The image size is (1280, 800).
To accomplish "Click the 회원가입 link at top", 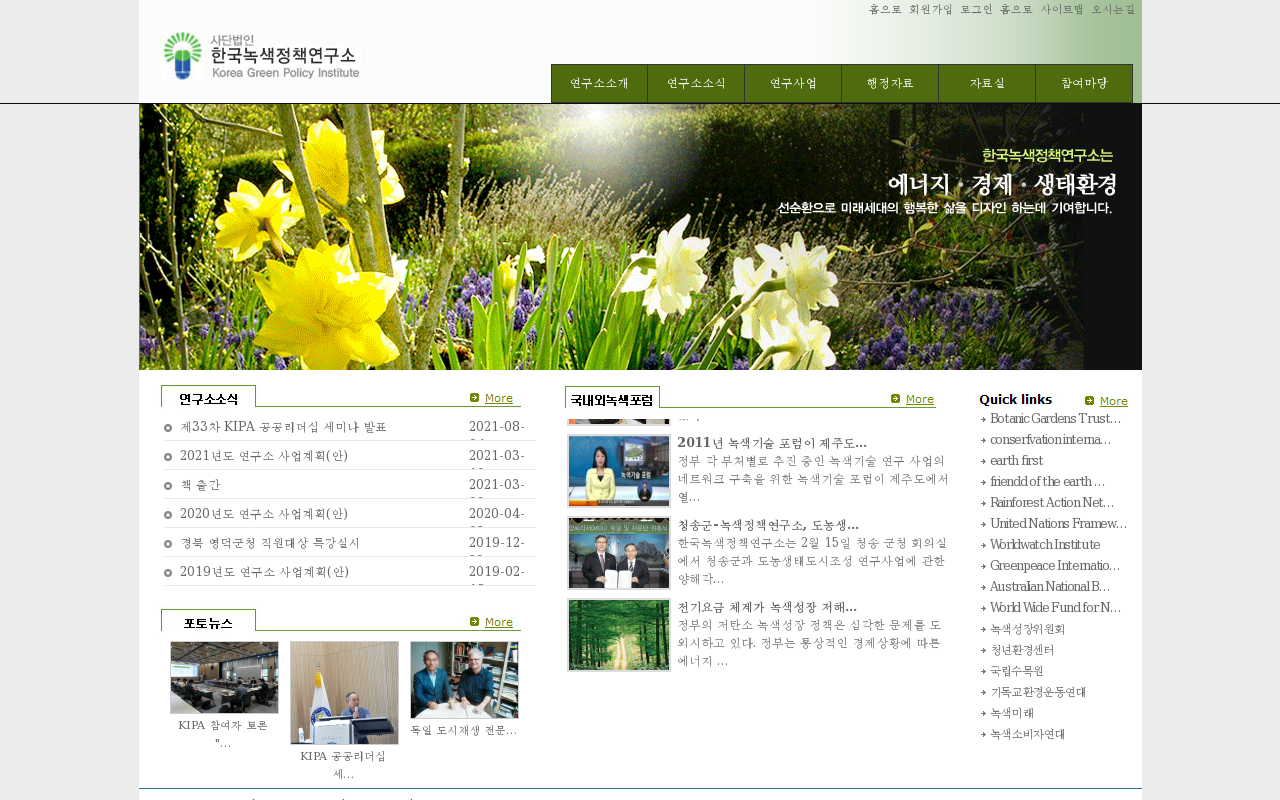I will [930, 9].
